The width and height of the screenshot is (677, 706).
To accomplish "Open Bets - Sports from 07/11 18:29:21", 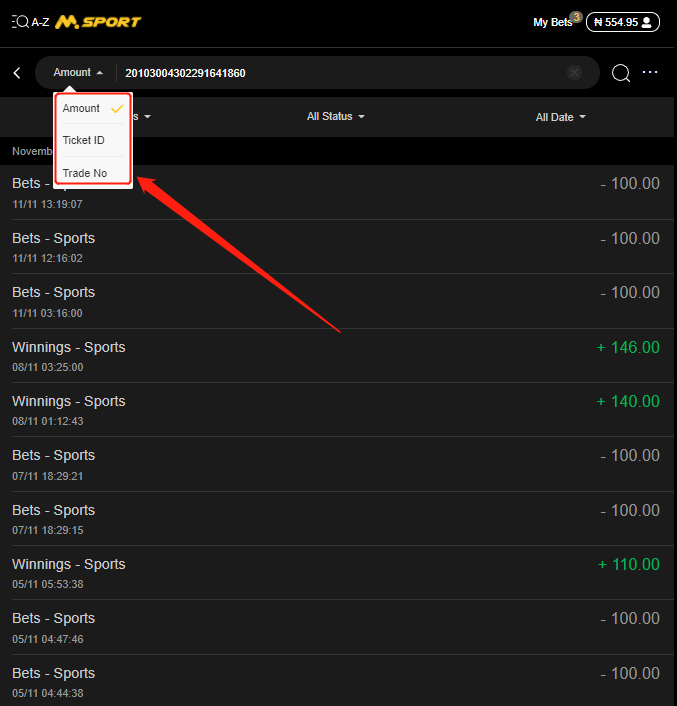I will [338, 464].
